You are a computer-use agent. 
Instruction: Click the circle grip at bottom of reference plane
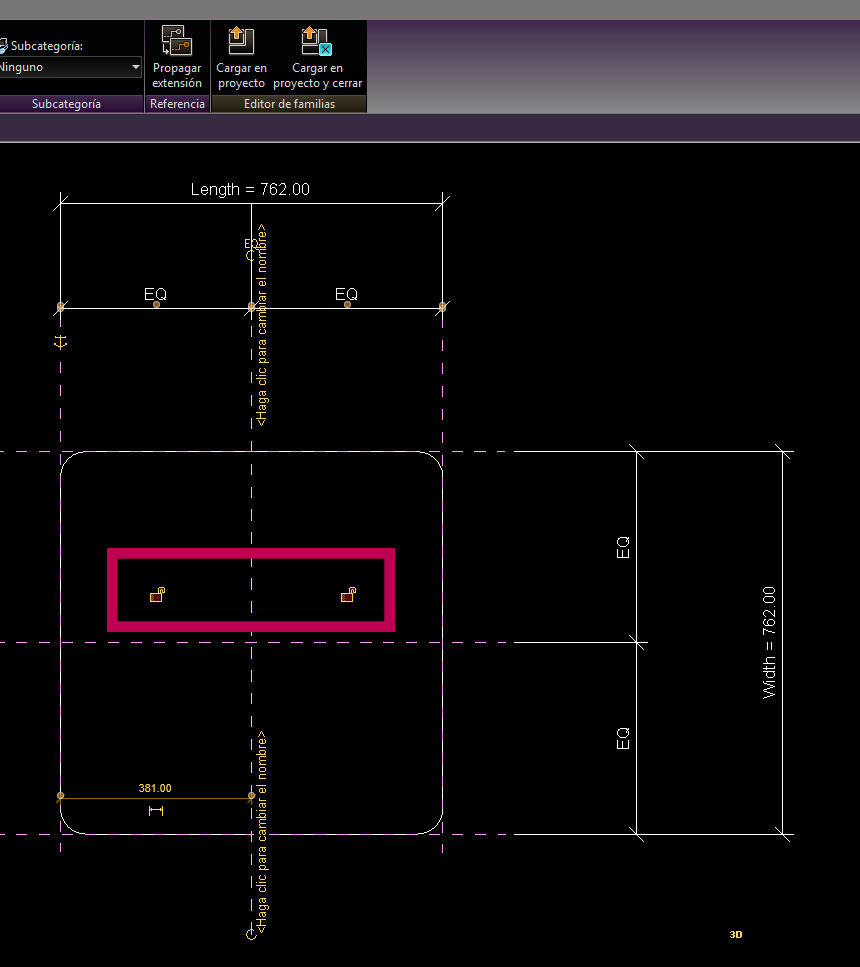point(251,934)
